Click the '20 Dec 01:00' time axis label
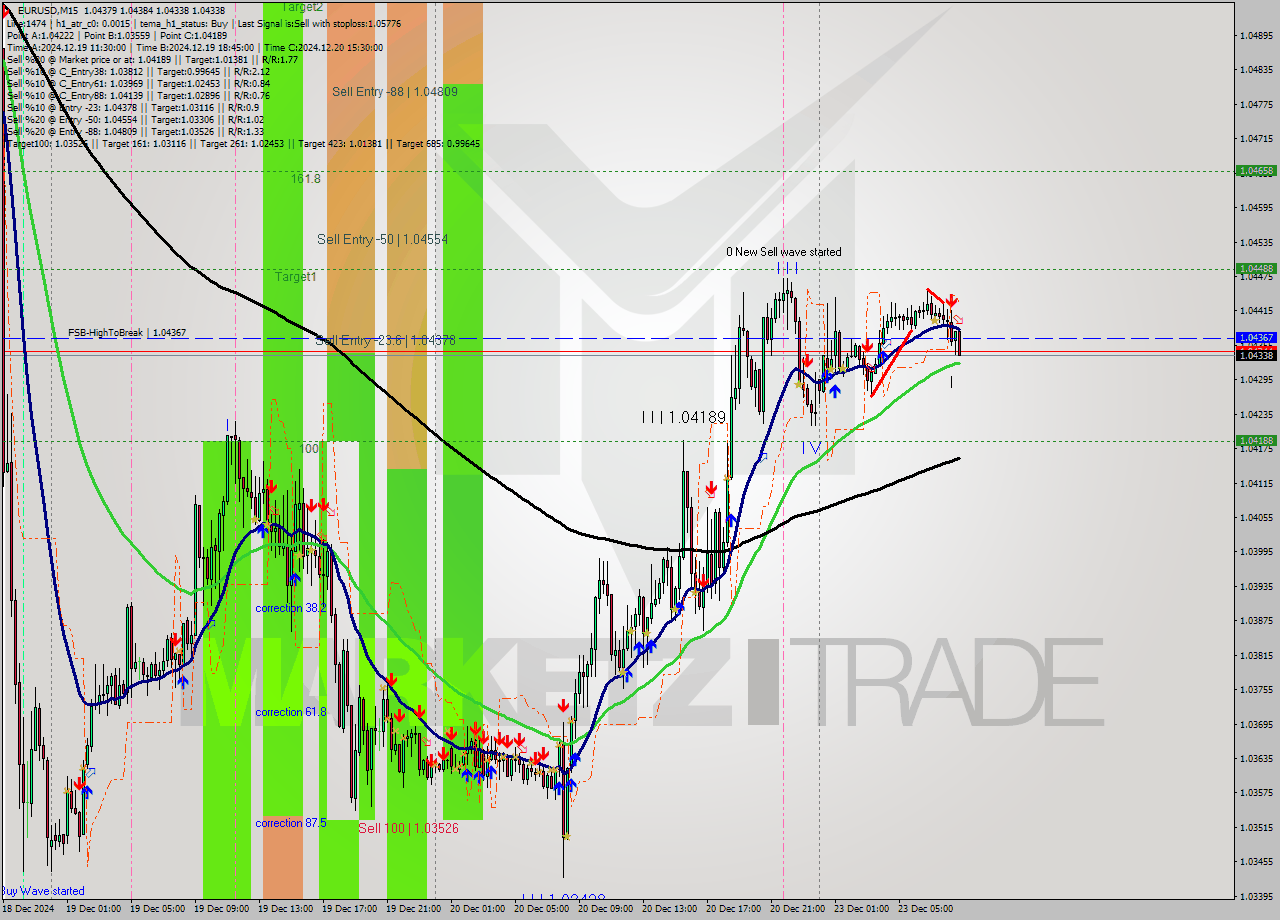1280x920 pixels. click(x=477, y=909)
